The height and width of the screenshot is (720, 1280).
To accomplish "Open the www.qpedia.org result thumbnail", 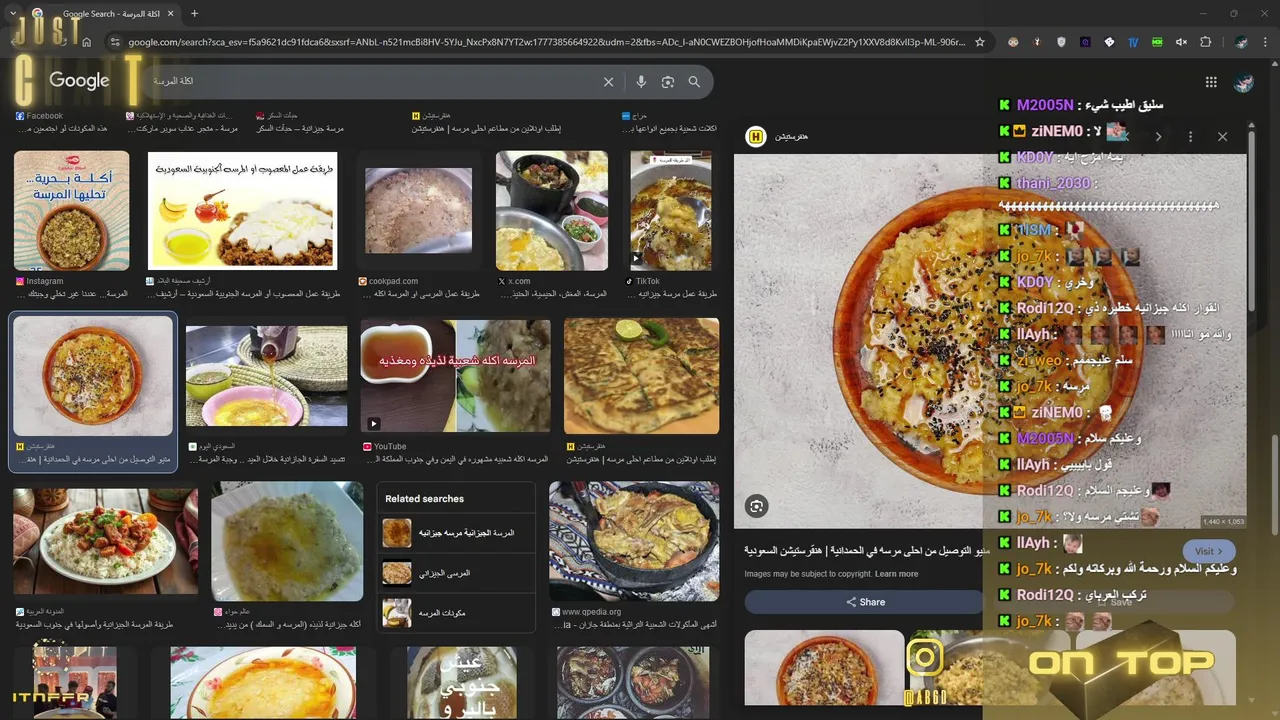I will [634, 541].
